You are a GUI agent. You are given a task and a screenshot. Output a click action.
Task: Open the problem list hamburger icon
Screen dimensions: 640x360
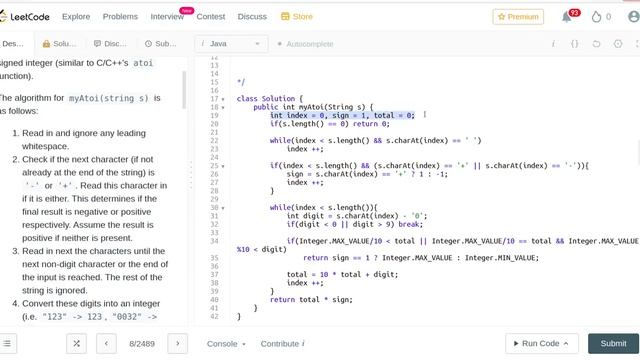7,344
